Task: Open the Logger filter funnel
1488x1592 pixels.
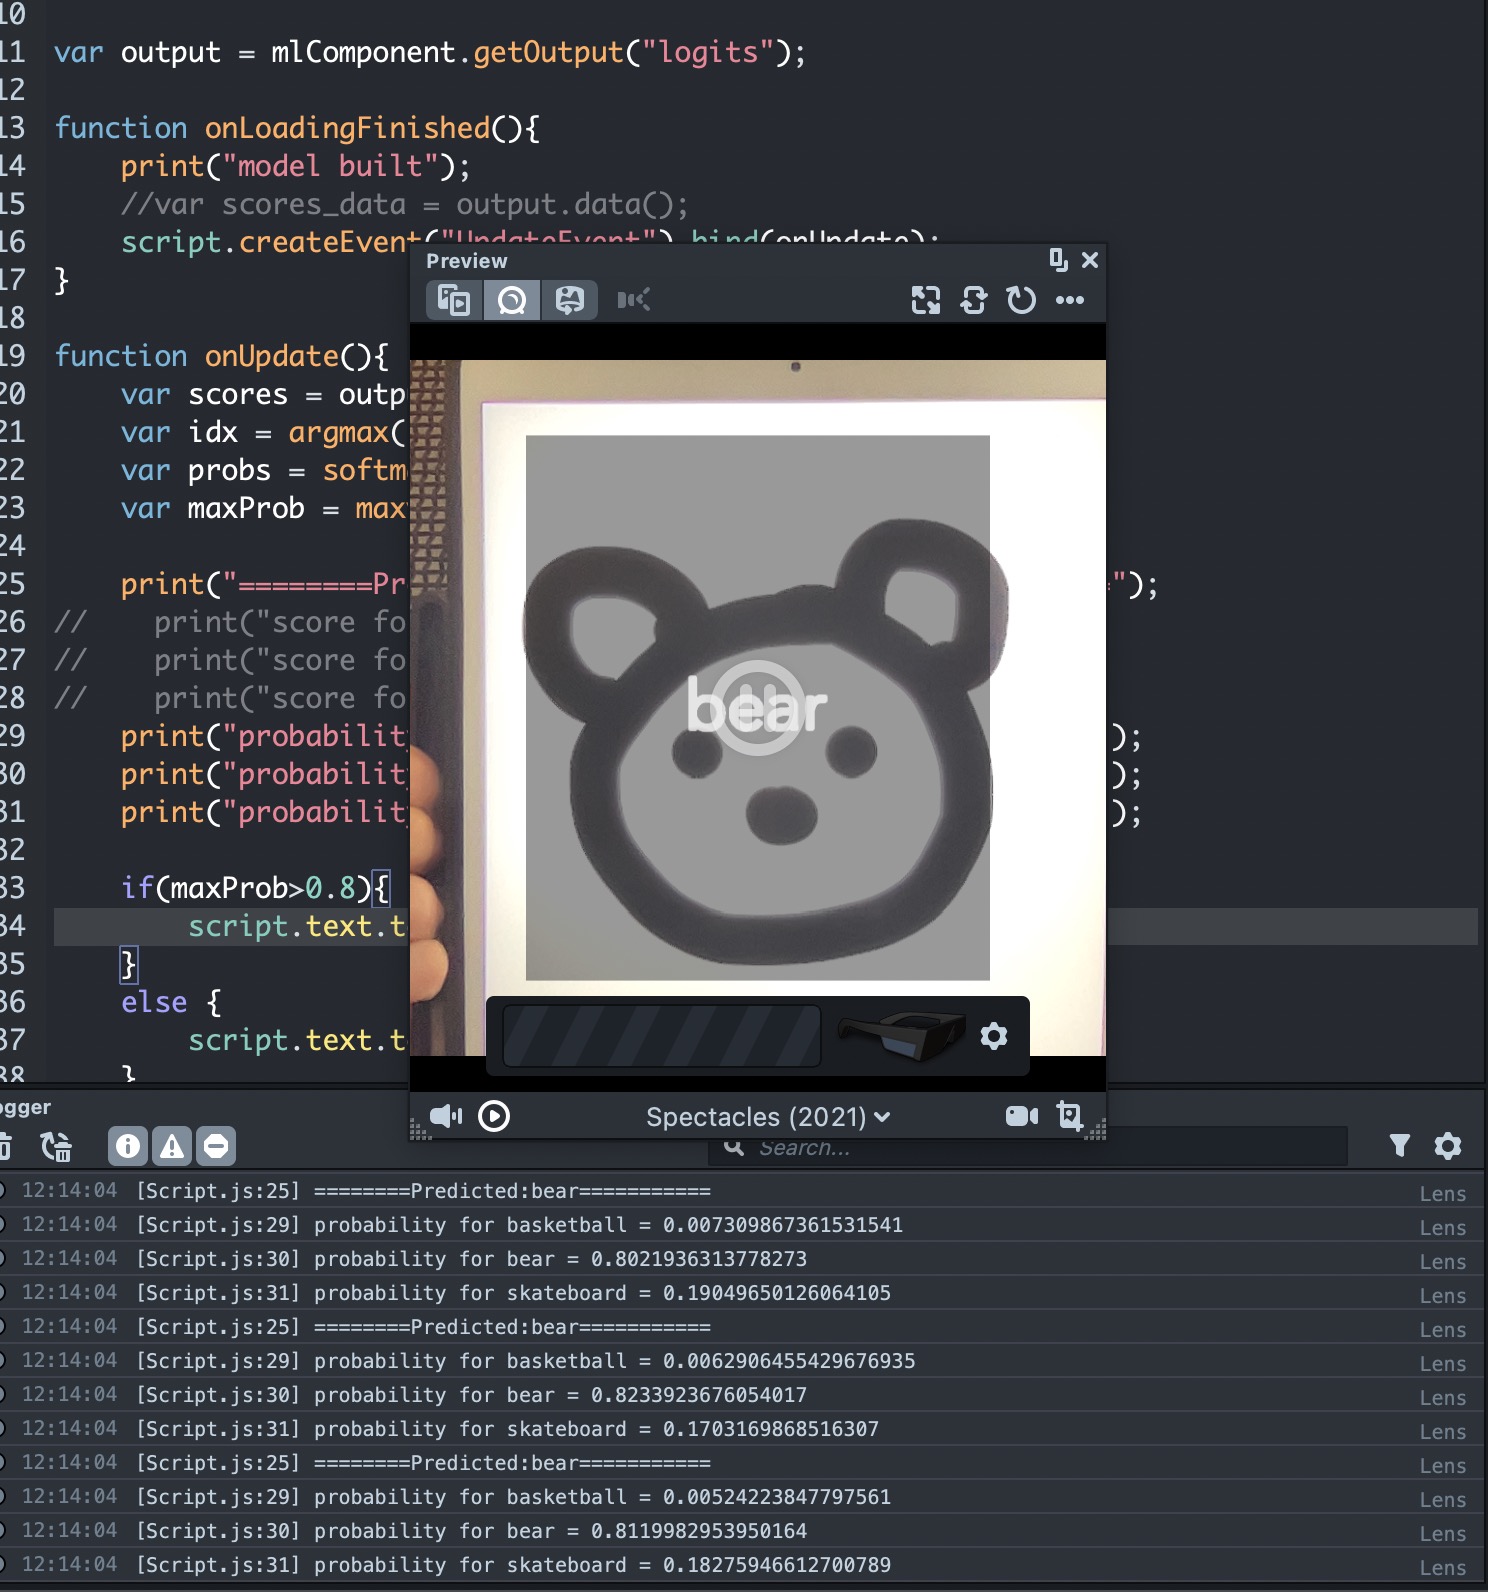Action: (x=1400, y=1146)
